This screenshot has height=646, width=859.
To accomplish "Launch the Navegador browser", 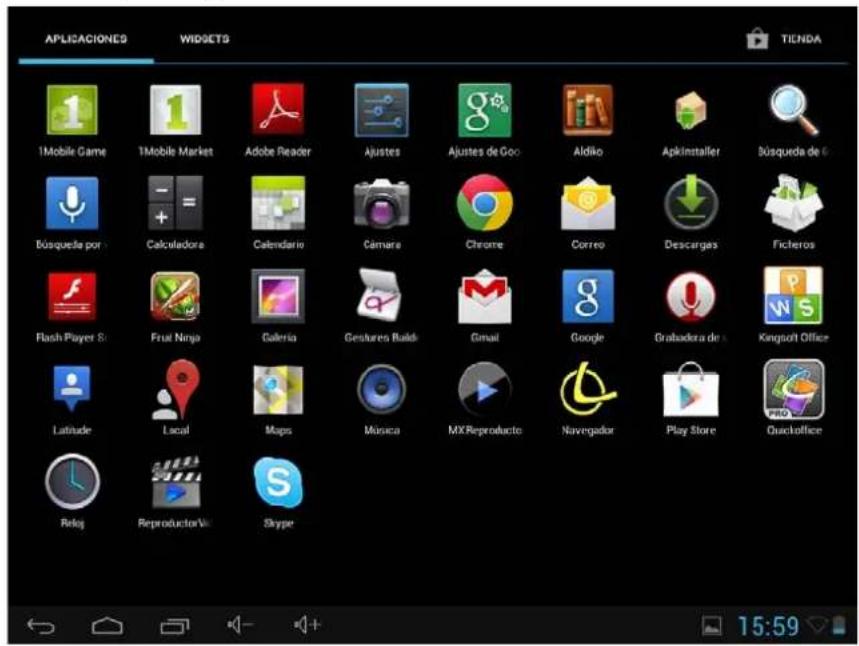I will click(588, 390).
